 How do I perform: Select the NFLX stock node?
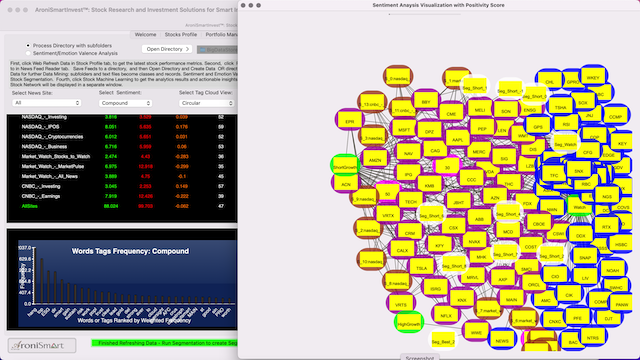[x=446, y=316]
